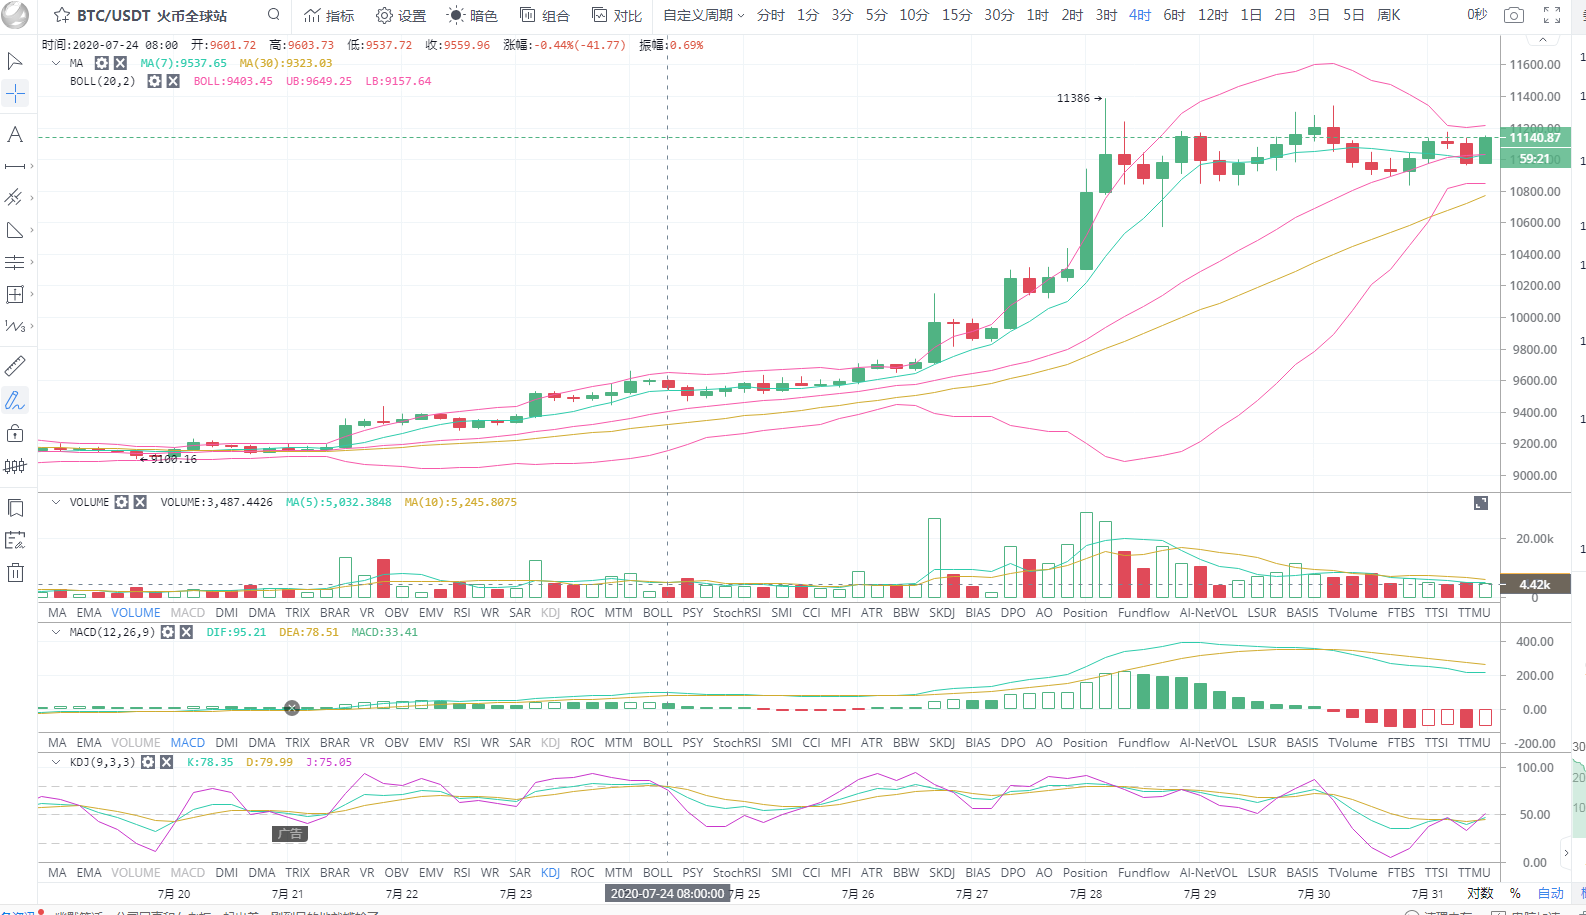This screenshot has height=915, width=1586.
Task: Expand the right side panel arrow
Action: [1566, 853]
